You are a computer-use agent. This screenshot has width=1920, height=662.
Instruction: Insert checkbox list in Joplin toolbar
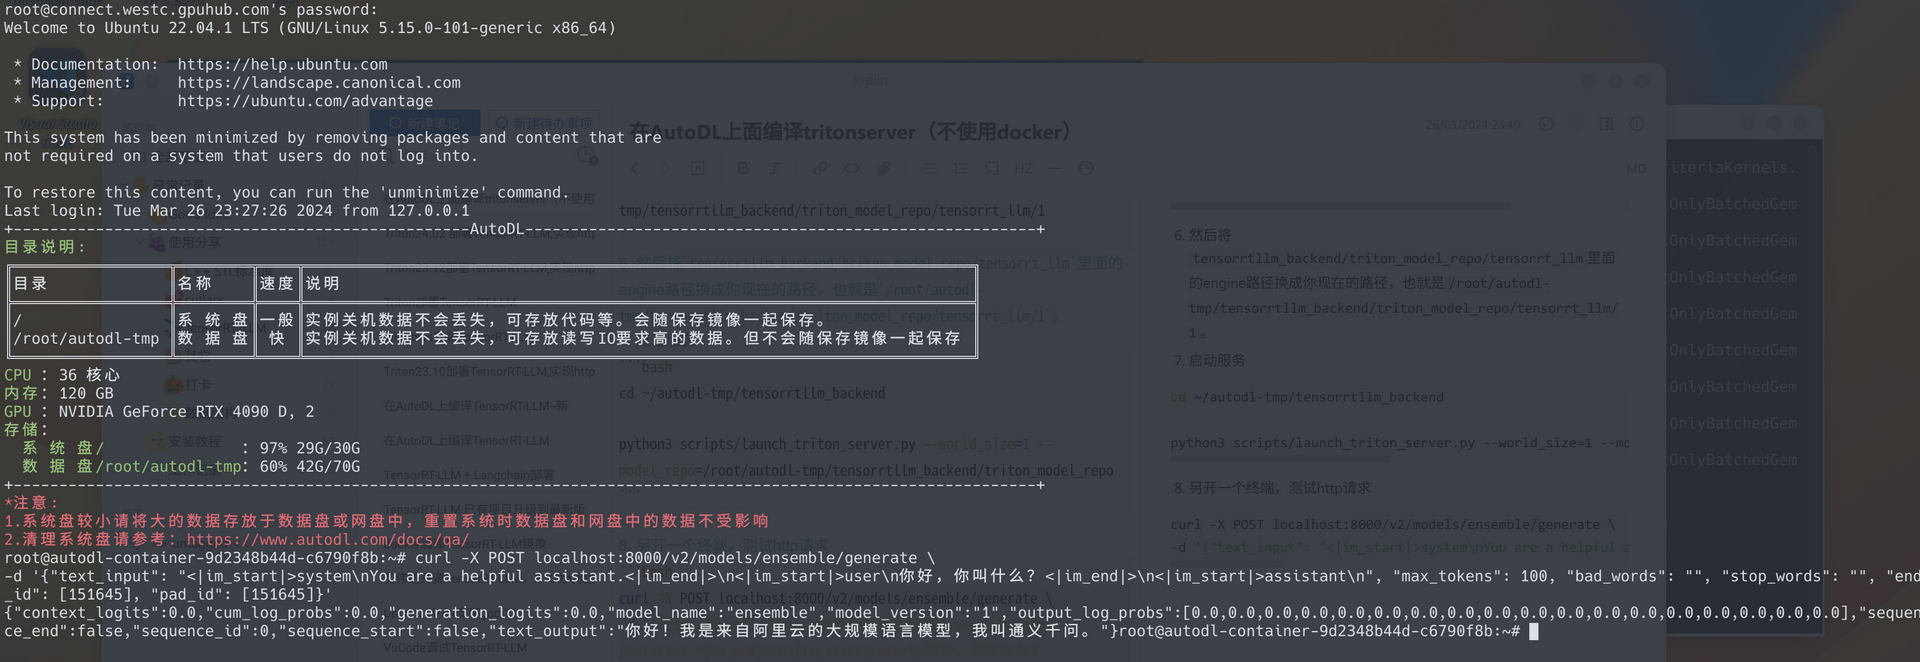(x=992, y=168)
